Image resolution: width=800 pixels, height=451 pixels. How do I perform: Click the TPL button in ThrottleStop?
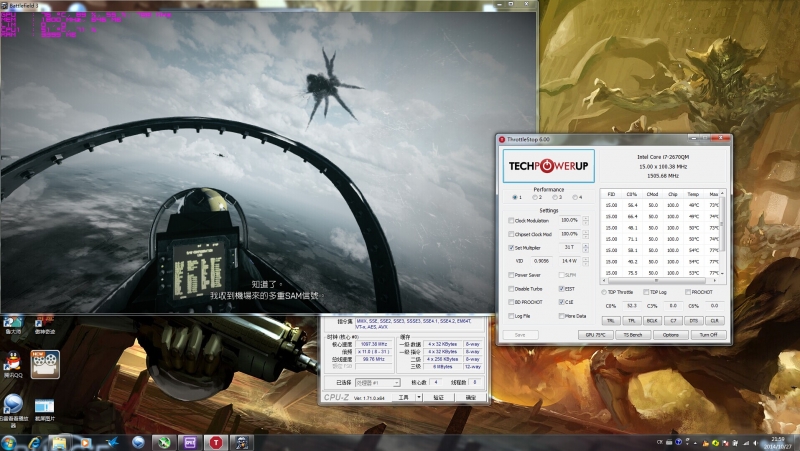coord(632,320)
